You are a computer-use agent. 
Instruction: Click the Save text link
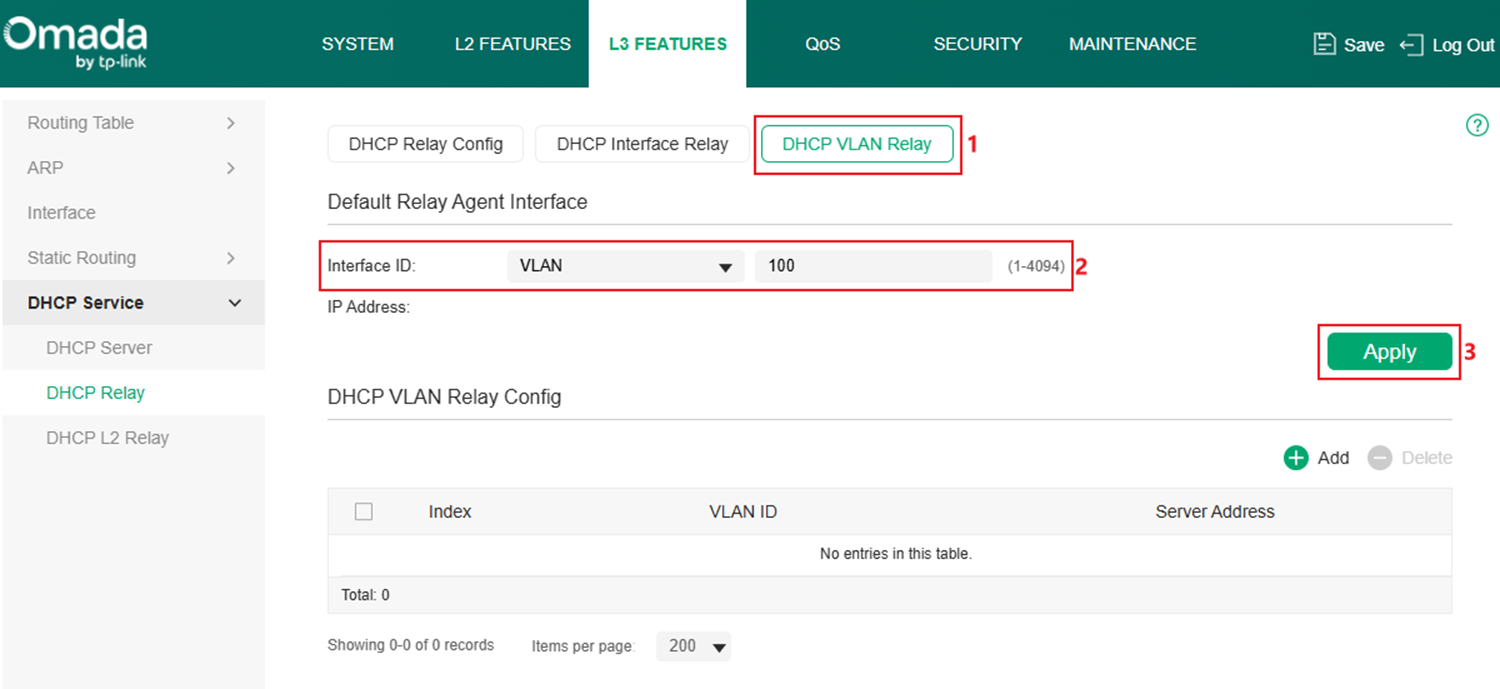coord(1364,45)
